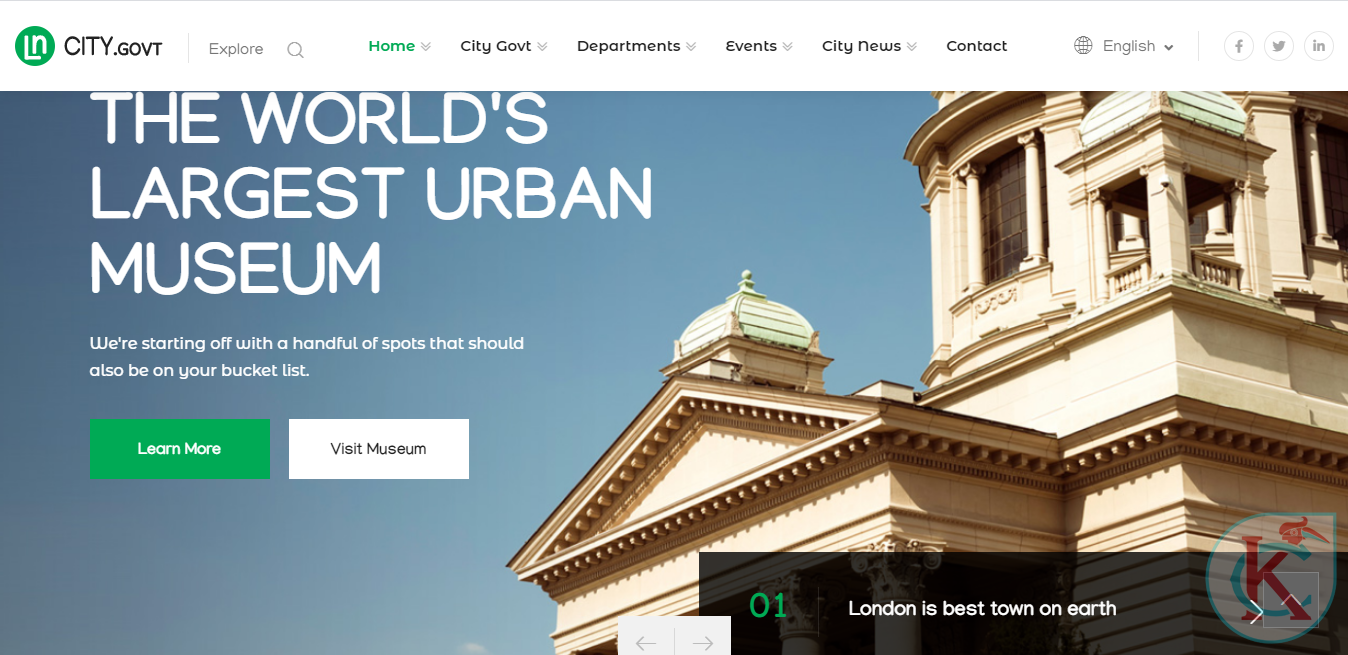Click the search magnifier icon
Screen dimensions: 1348x655
pos(295,49)
